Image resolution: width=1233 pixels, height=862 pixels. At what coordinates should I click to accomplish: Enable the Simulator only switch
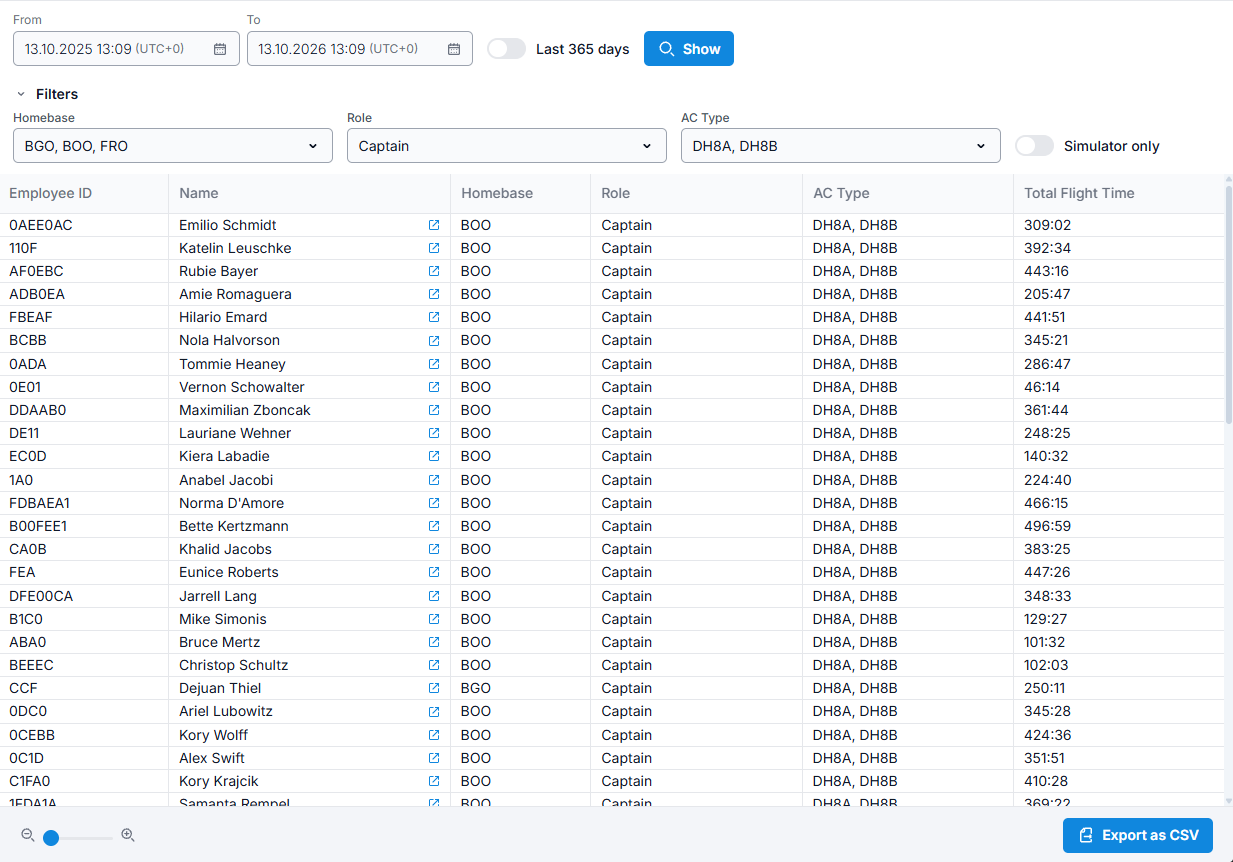(1034, 146)
